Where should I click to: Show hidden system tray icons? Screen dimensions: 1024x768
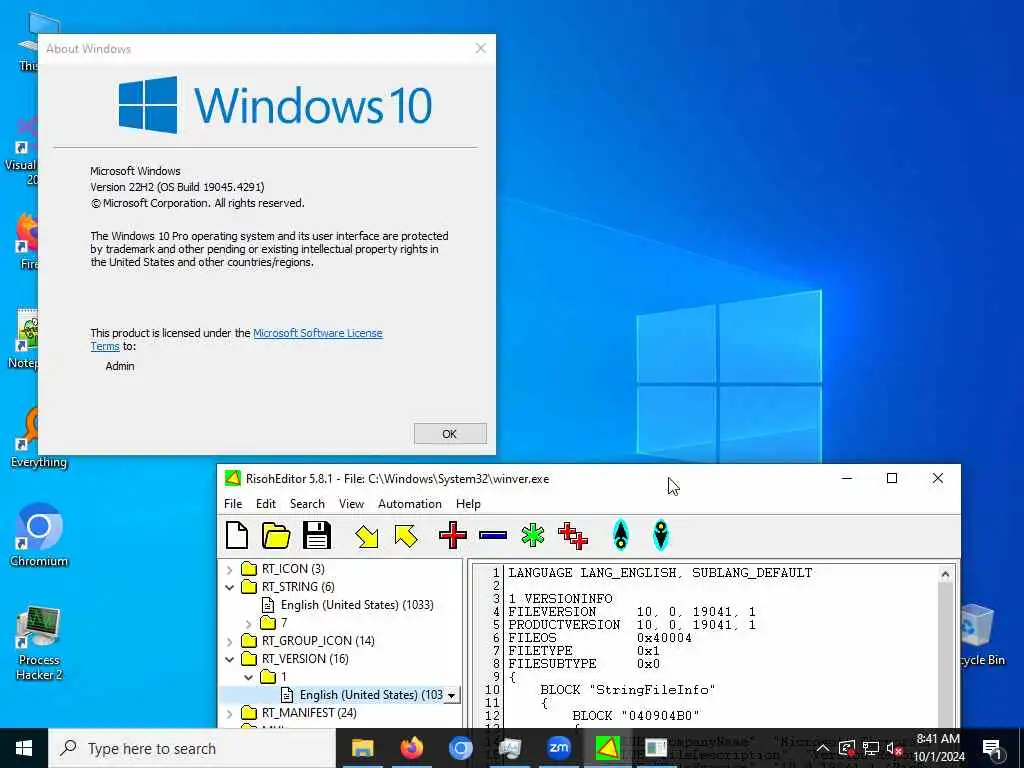[823, 749]
